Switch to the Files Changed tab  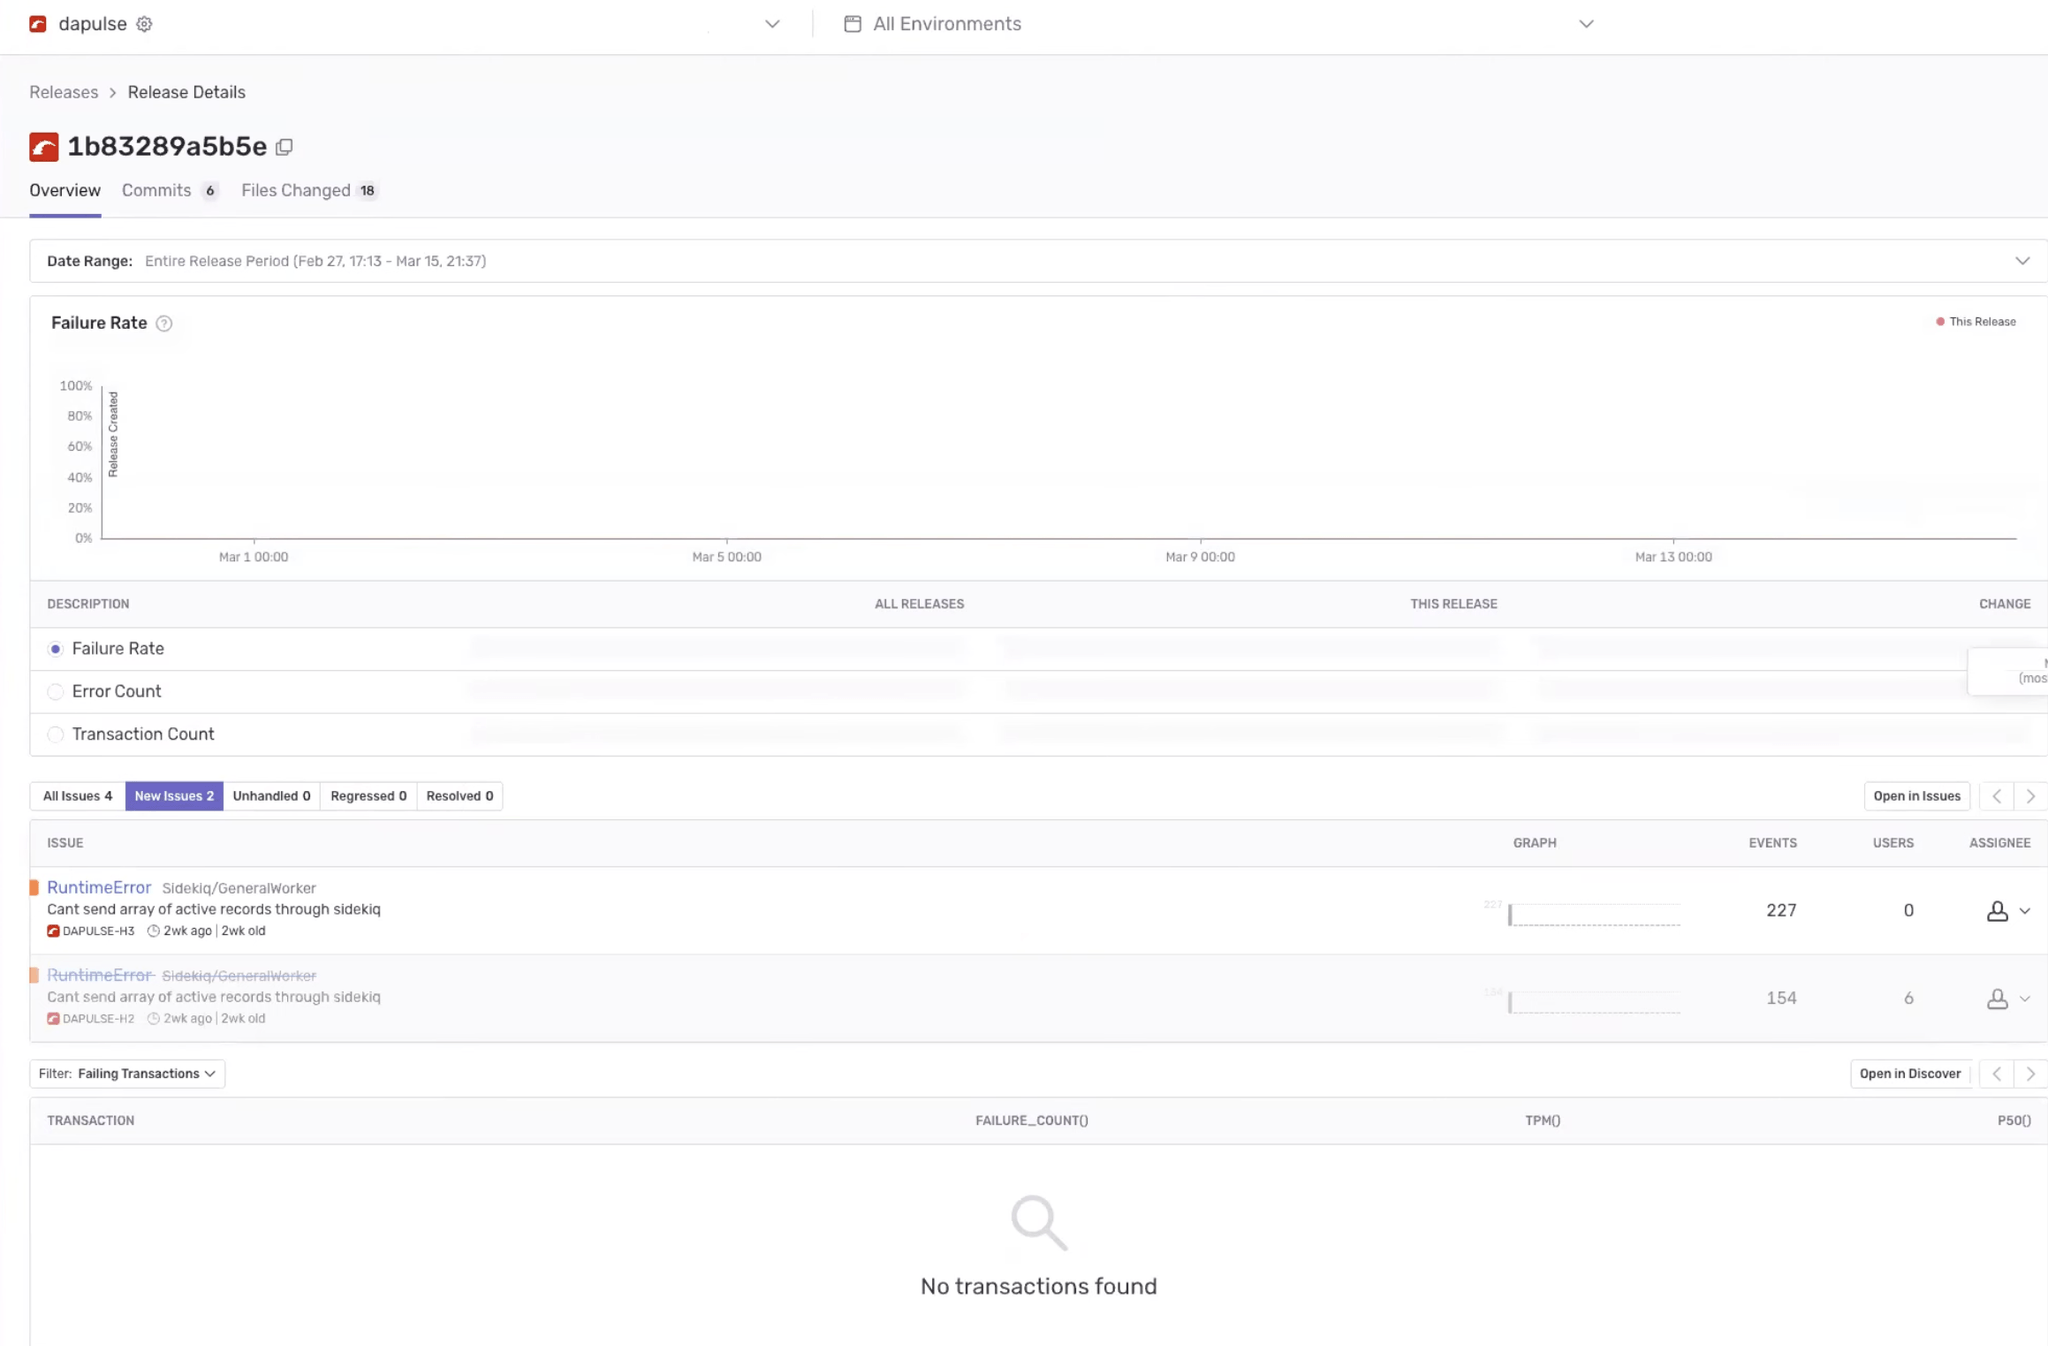296,190
